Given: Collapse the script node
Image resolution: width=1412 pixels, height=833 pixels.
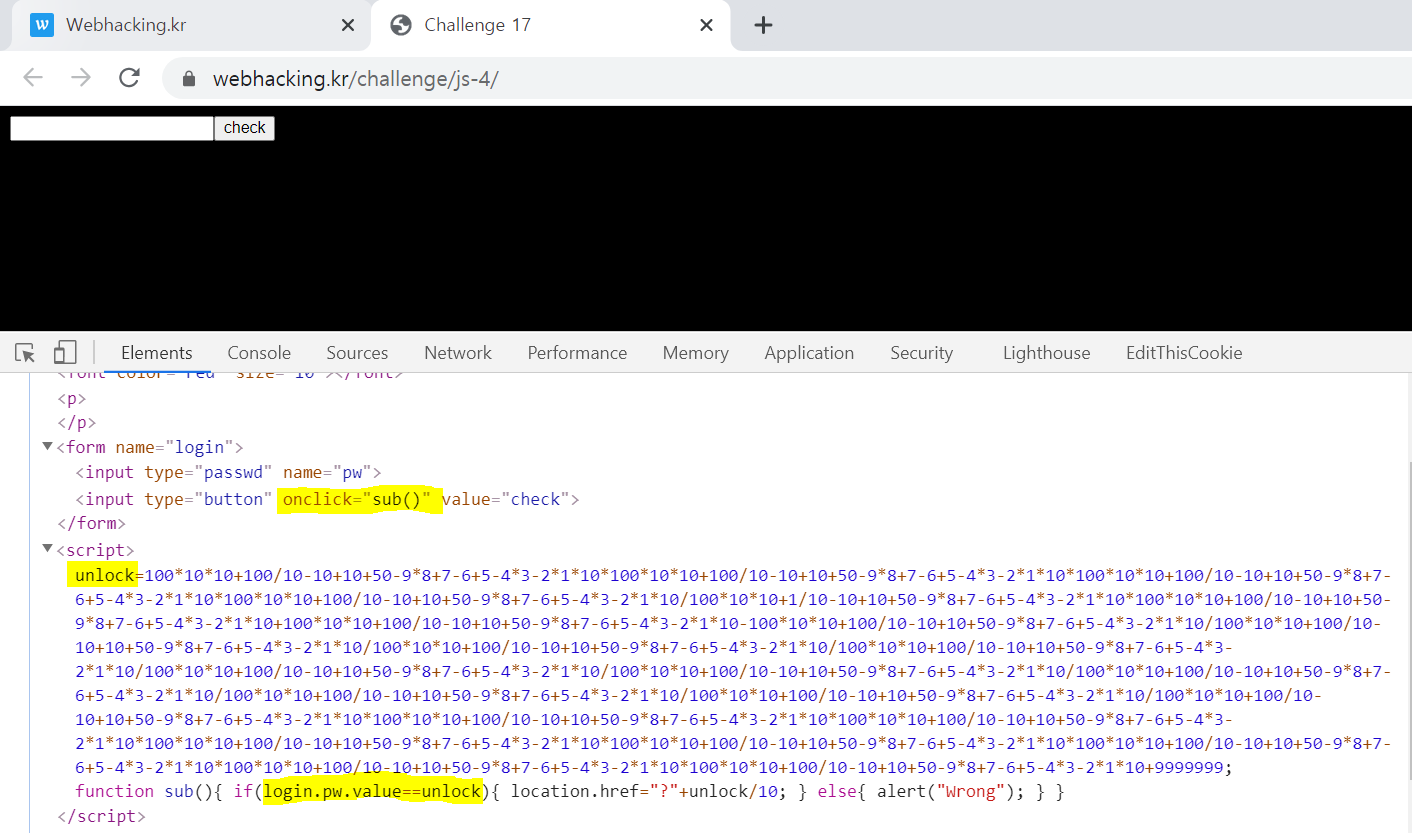Looking at the screenshot, I should [x=47, y=549].
